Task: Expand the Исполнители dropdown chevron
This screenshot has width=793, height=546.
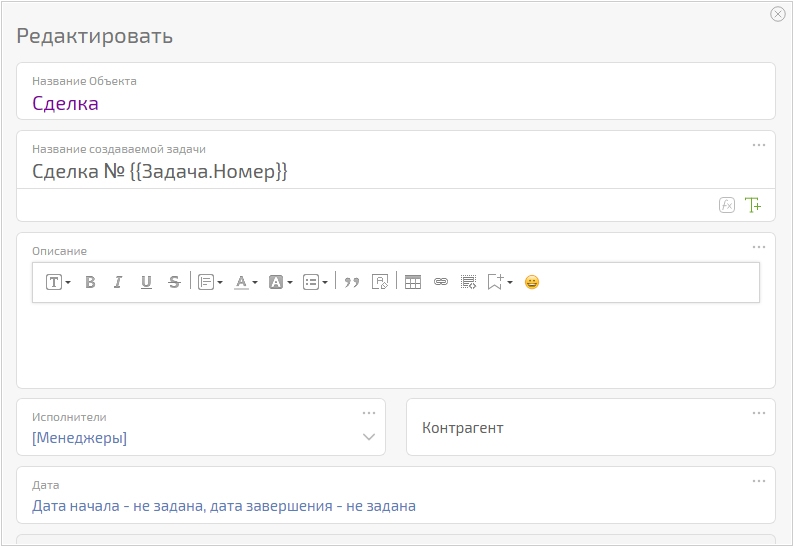Action: (369, 437)
